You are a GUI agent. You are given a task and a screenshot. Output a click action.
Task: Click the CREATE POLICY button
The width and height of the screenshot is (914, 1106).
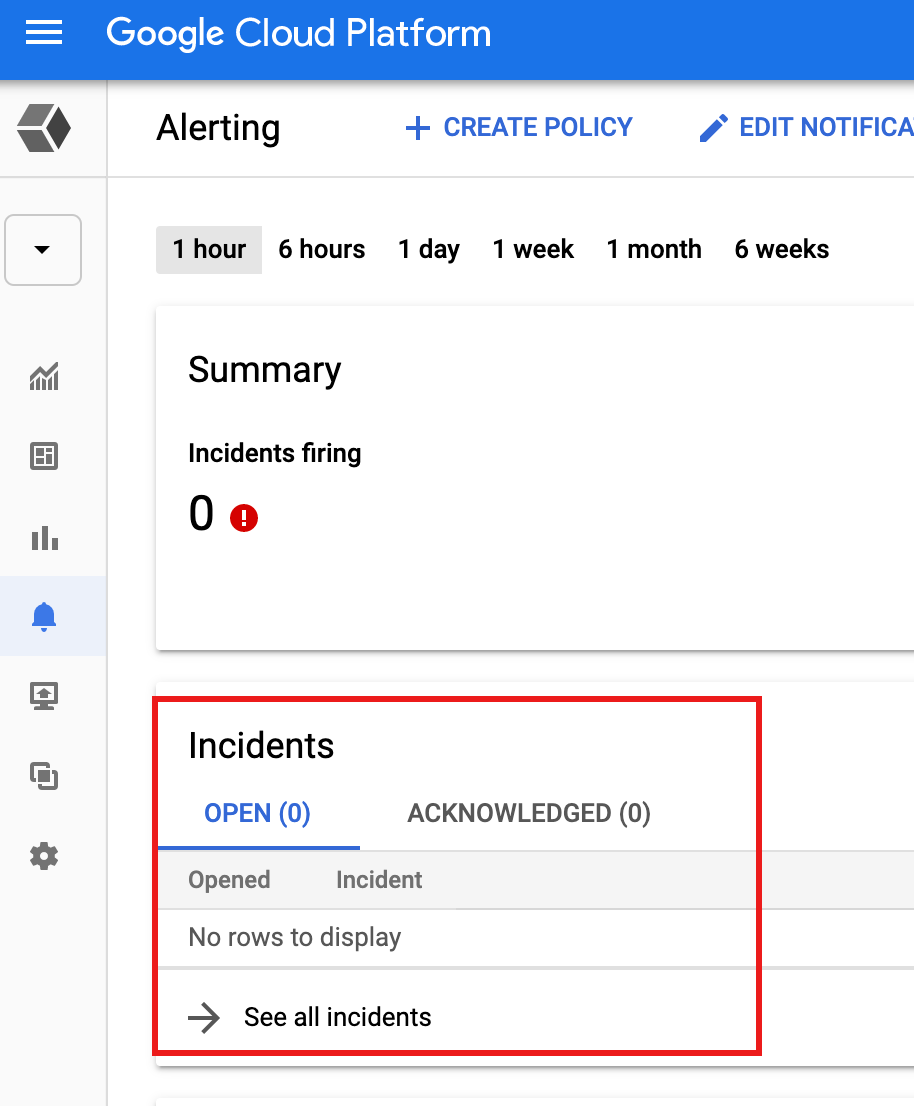pyautogui.click(x=518, y=128)
